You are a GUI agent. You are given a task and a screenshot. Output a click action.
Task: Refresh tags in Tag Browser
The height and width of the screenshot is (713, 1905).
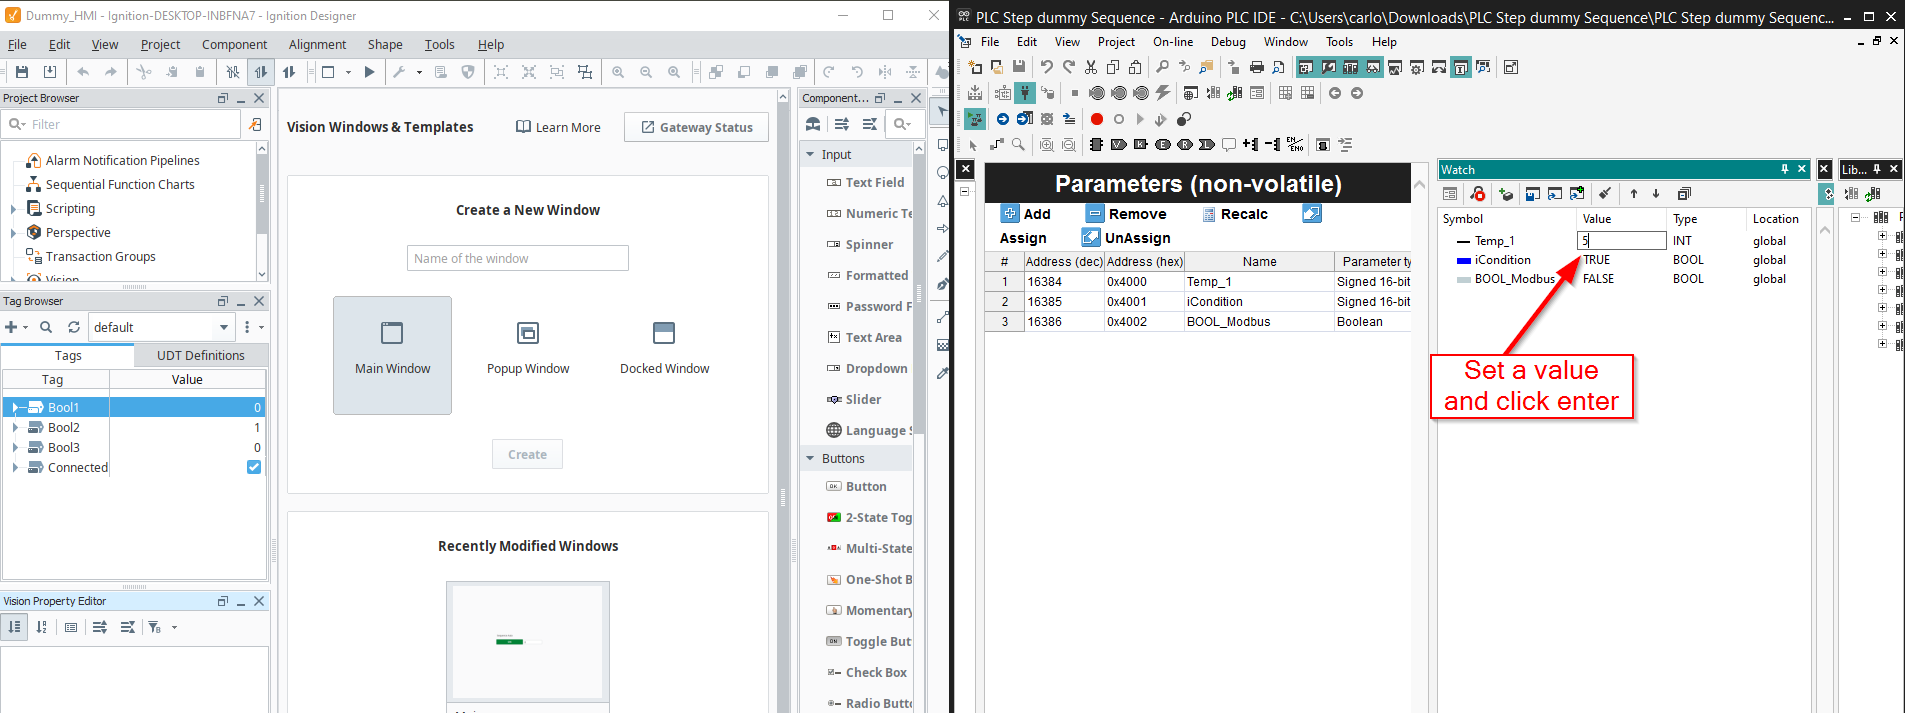point(74,327)
